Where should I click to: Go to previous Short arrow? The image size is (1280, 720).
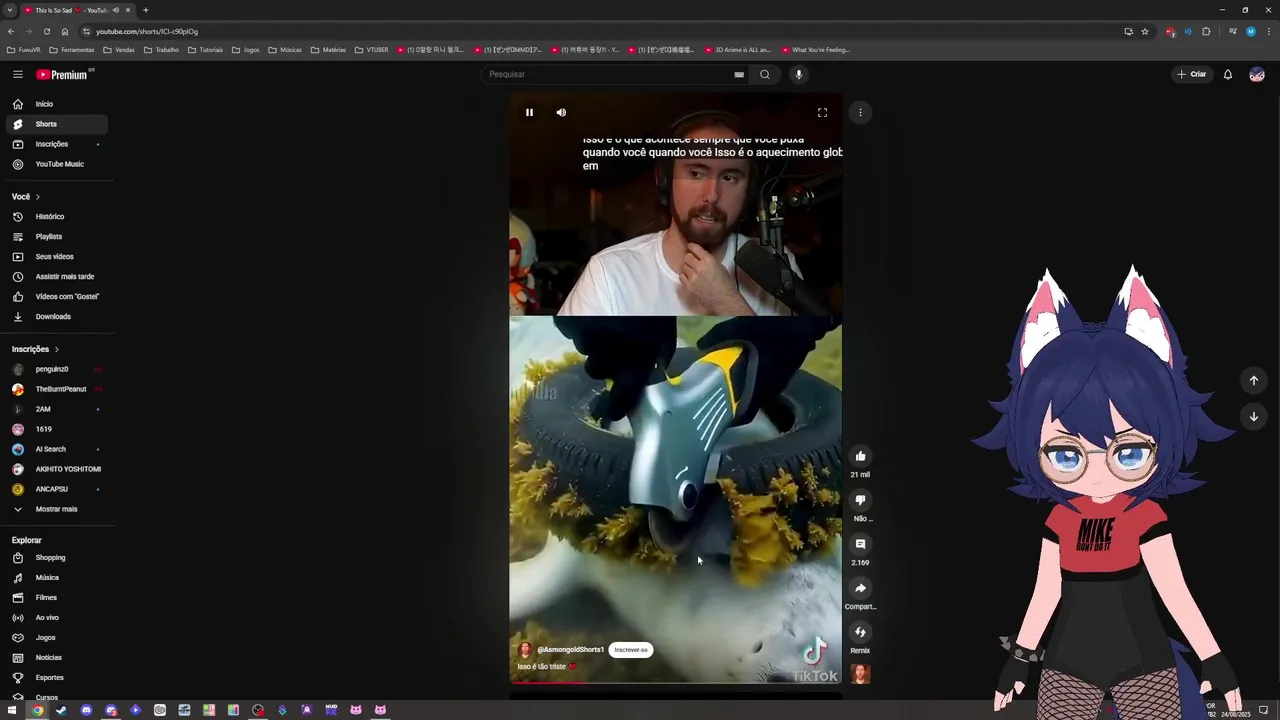[1253, 380]
